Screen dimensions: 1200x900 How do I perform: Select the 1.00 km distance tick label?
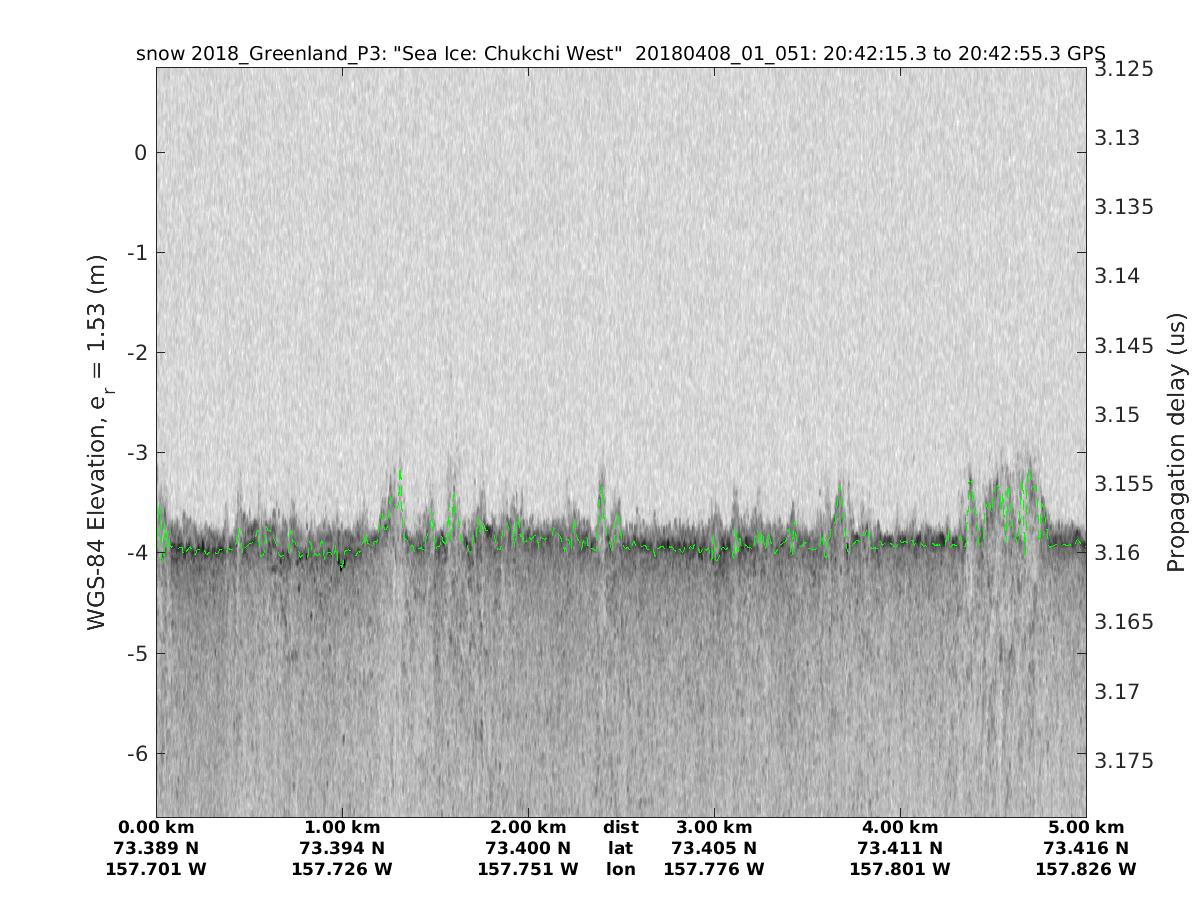pyautogui.click(x=342, y=828)
